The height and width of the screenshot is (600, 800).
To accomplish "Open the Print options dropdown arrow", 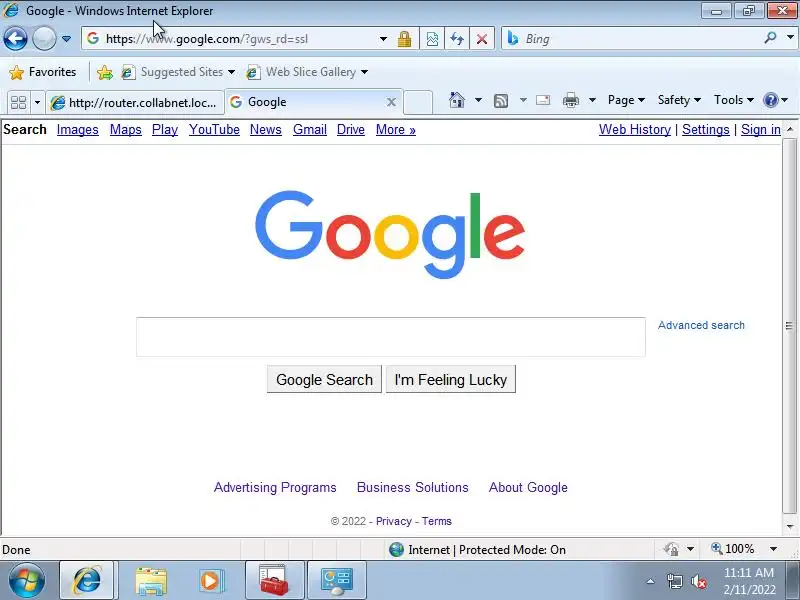I will (x=592, y=100).
